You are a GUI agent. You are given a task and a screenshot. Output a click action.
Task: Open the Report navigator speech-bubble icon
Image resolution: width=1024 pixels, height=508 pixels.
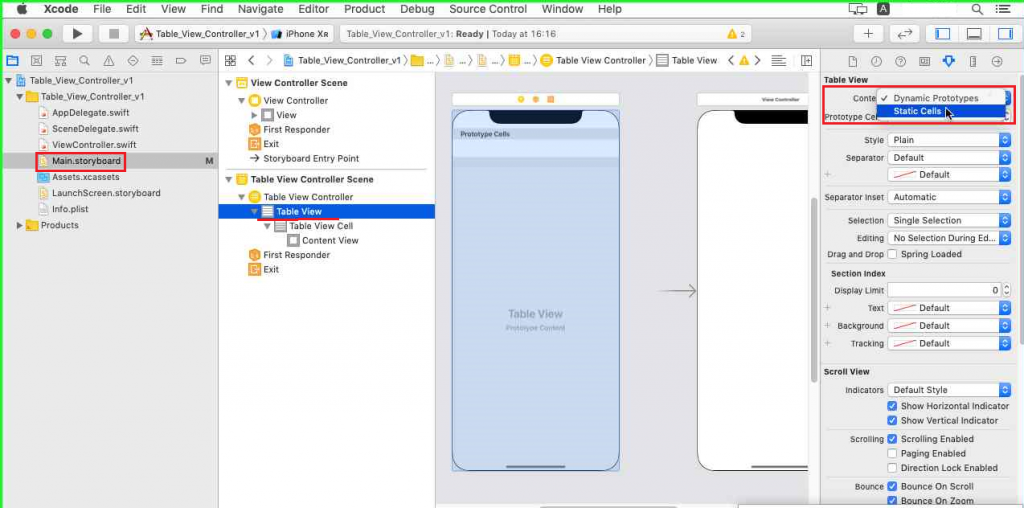tap(205, 61)
